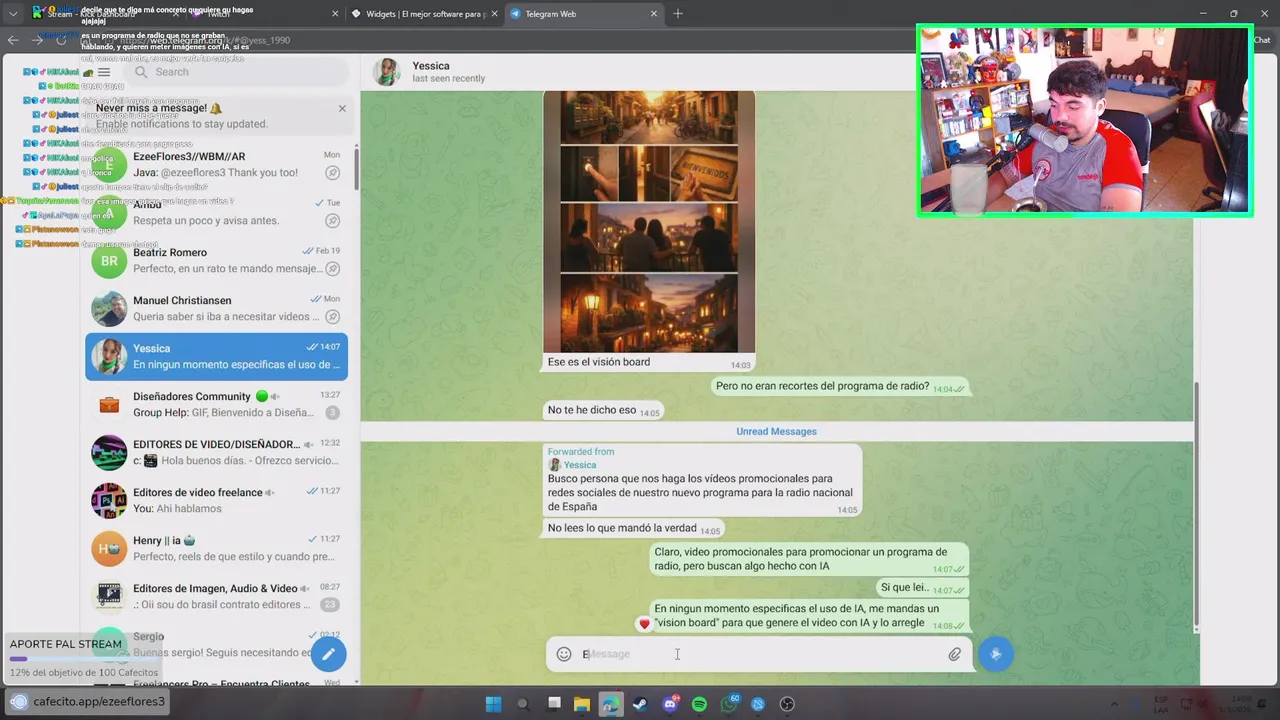Image resolution: width=1280 pixels, height=720 pixels.
Task: Click the paperclip attach file icon
Action: [954, 654]
